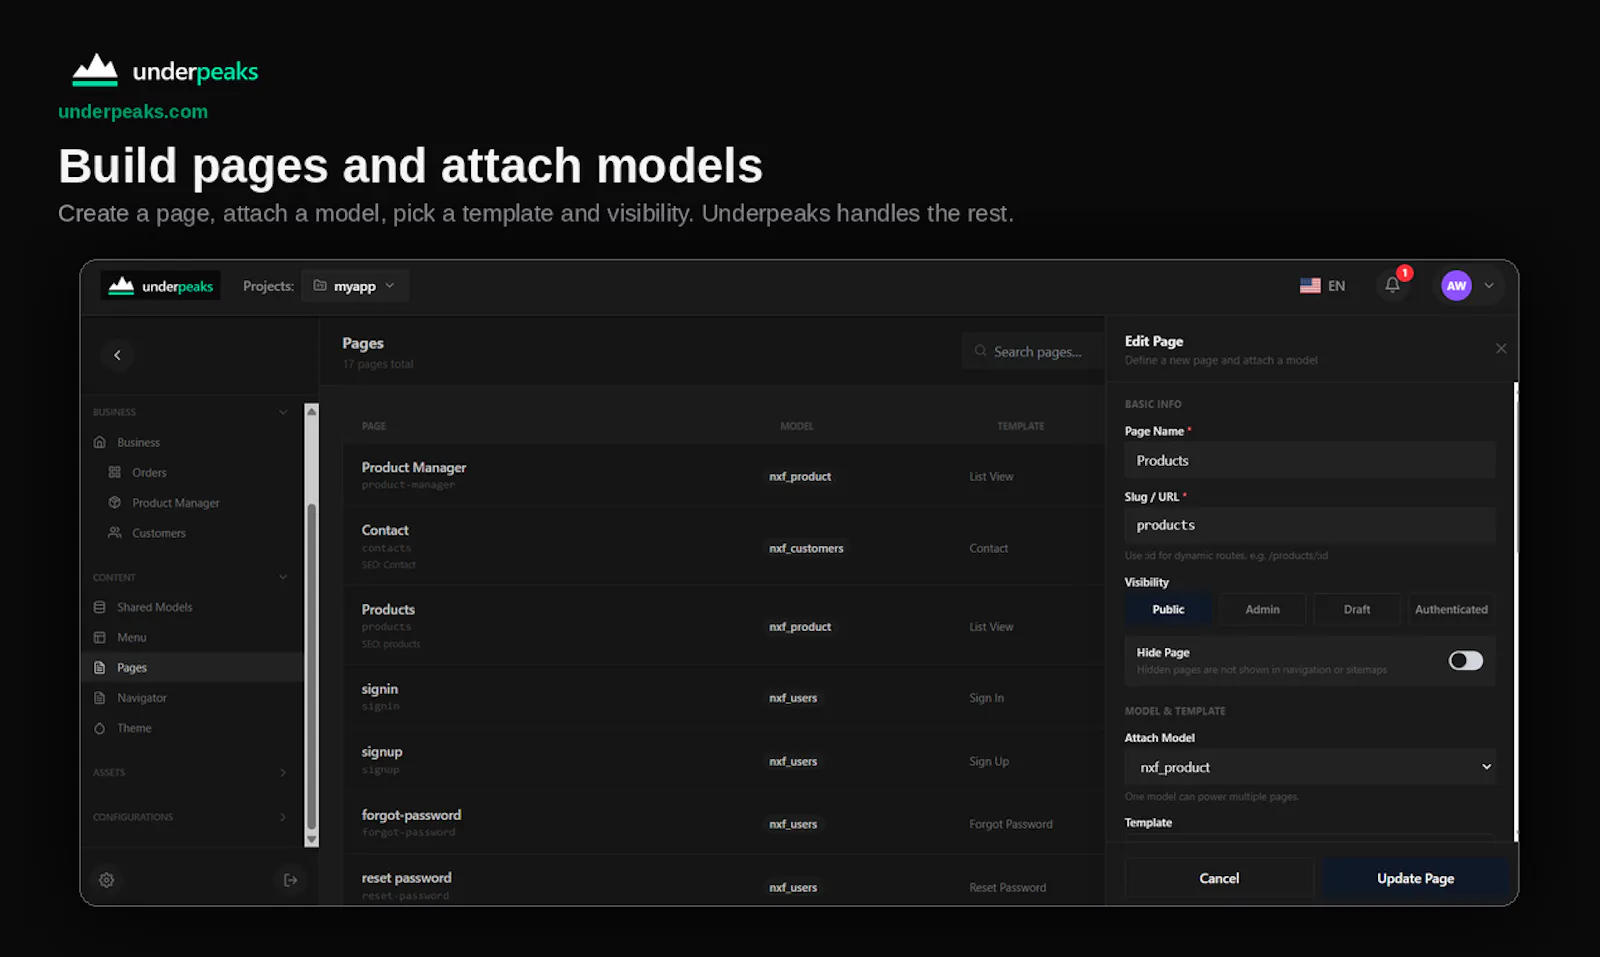Click the Slug / URL input field

coord(1310,525)
